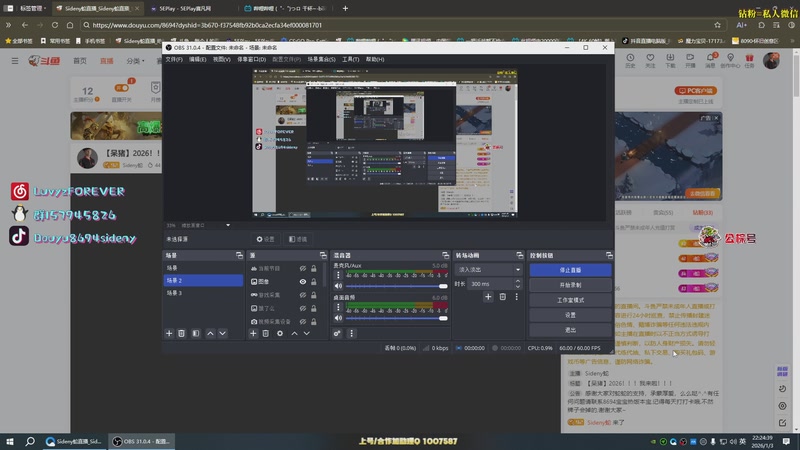Viewport: 800px width, 450px height.
Task: Open source properties gear in Sources panel
Action: (280, 333)
